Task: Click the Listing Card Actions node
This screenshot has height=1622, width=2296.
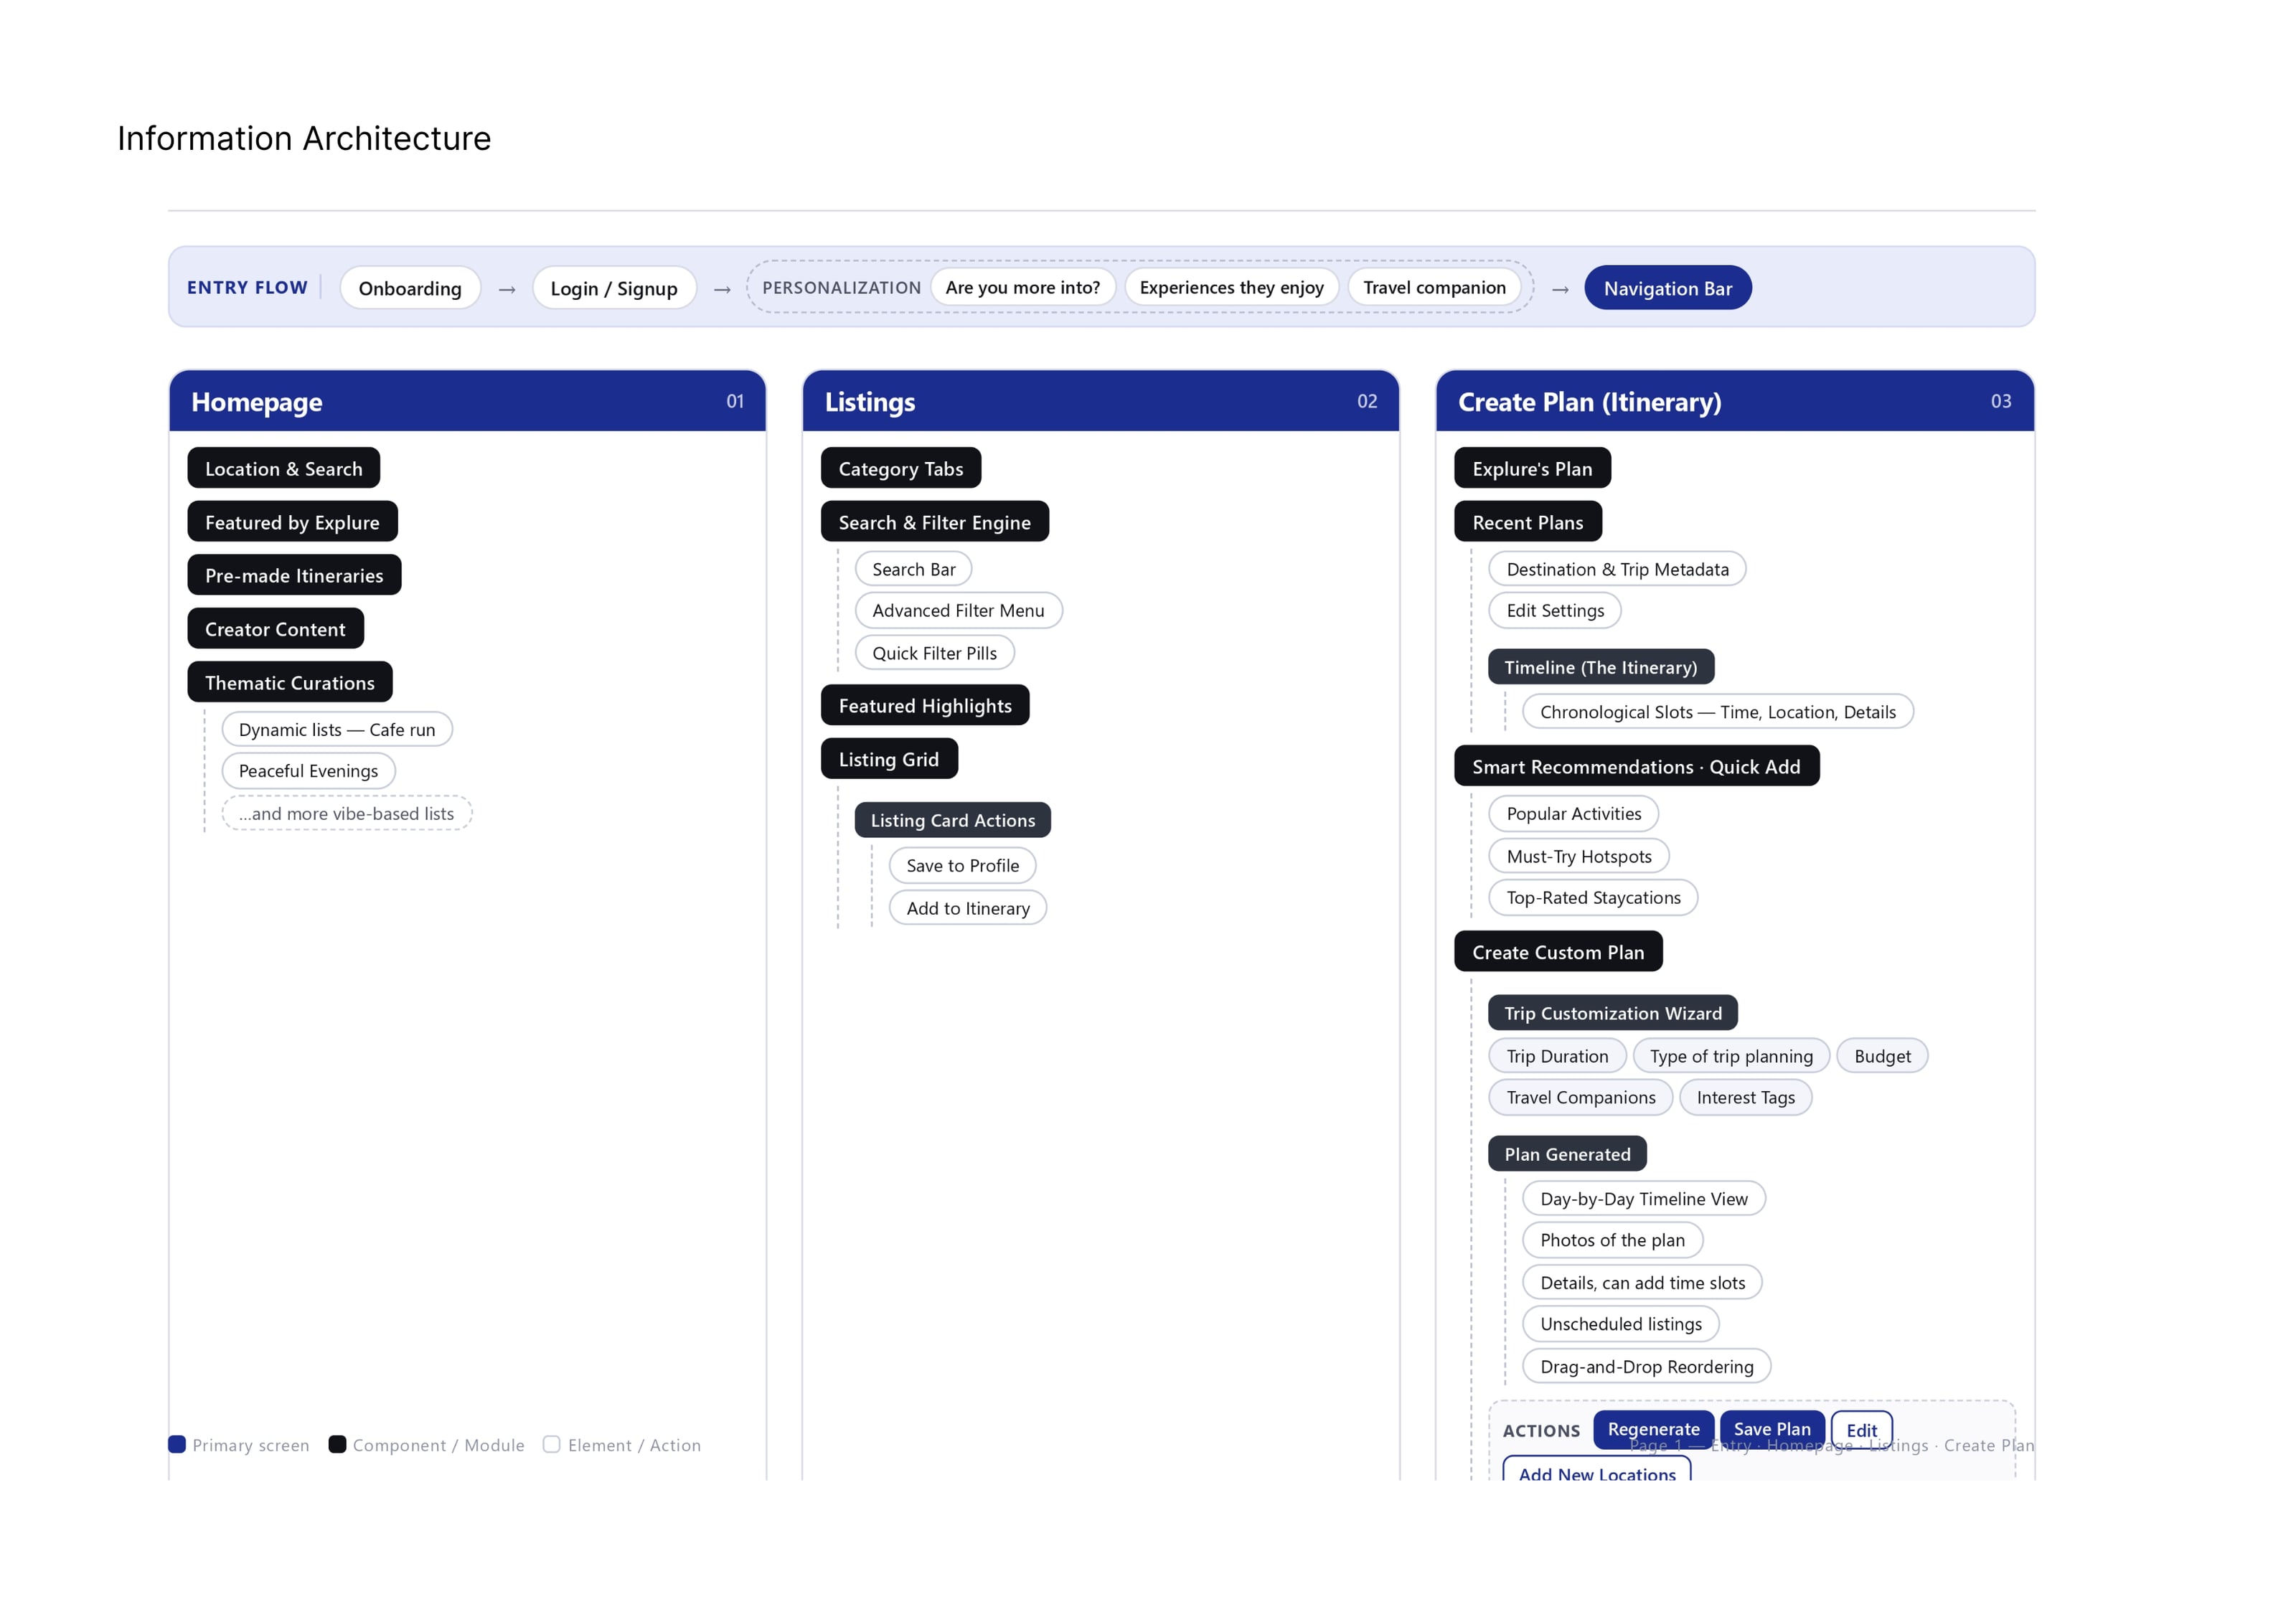Action: click(x=952, y=820)
